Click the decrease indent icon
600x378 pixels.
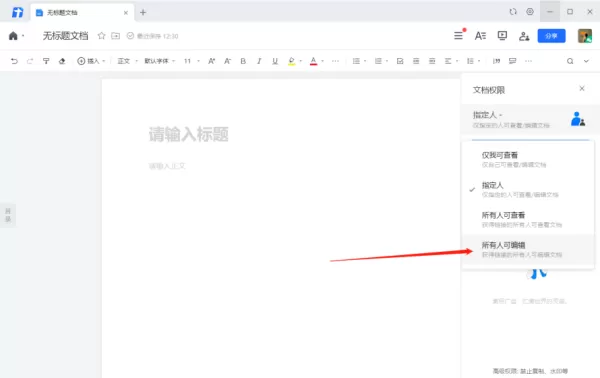click(416, 61)
